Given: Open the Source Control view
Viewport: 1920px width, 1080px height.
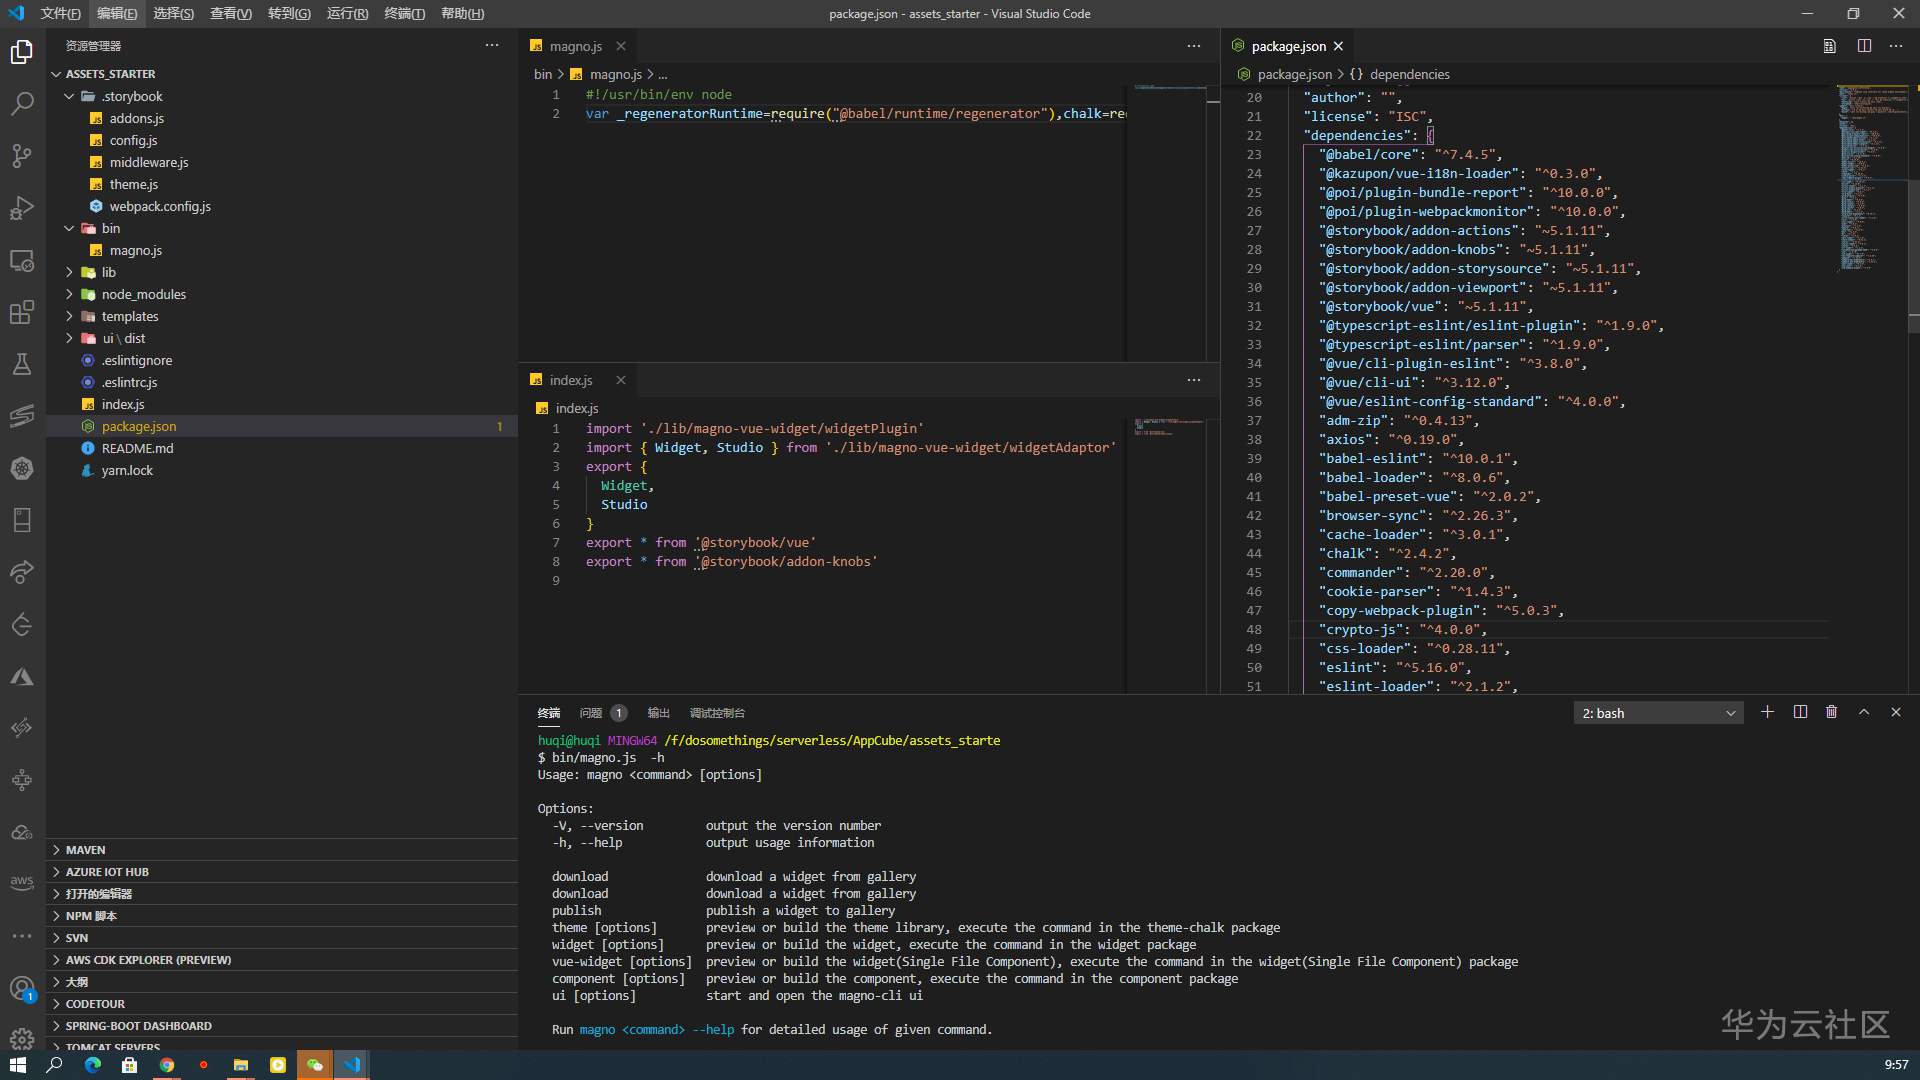Looking at the screenshot, I should pyautogui.click(x=22, y=156).
